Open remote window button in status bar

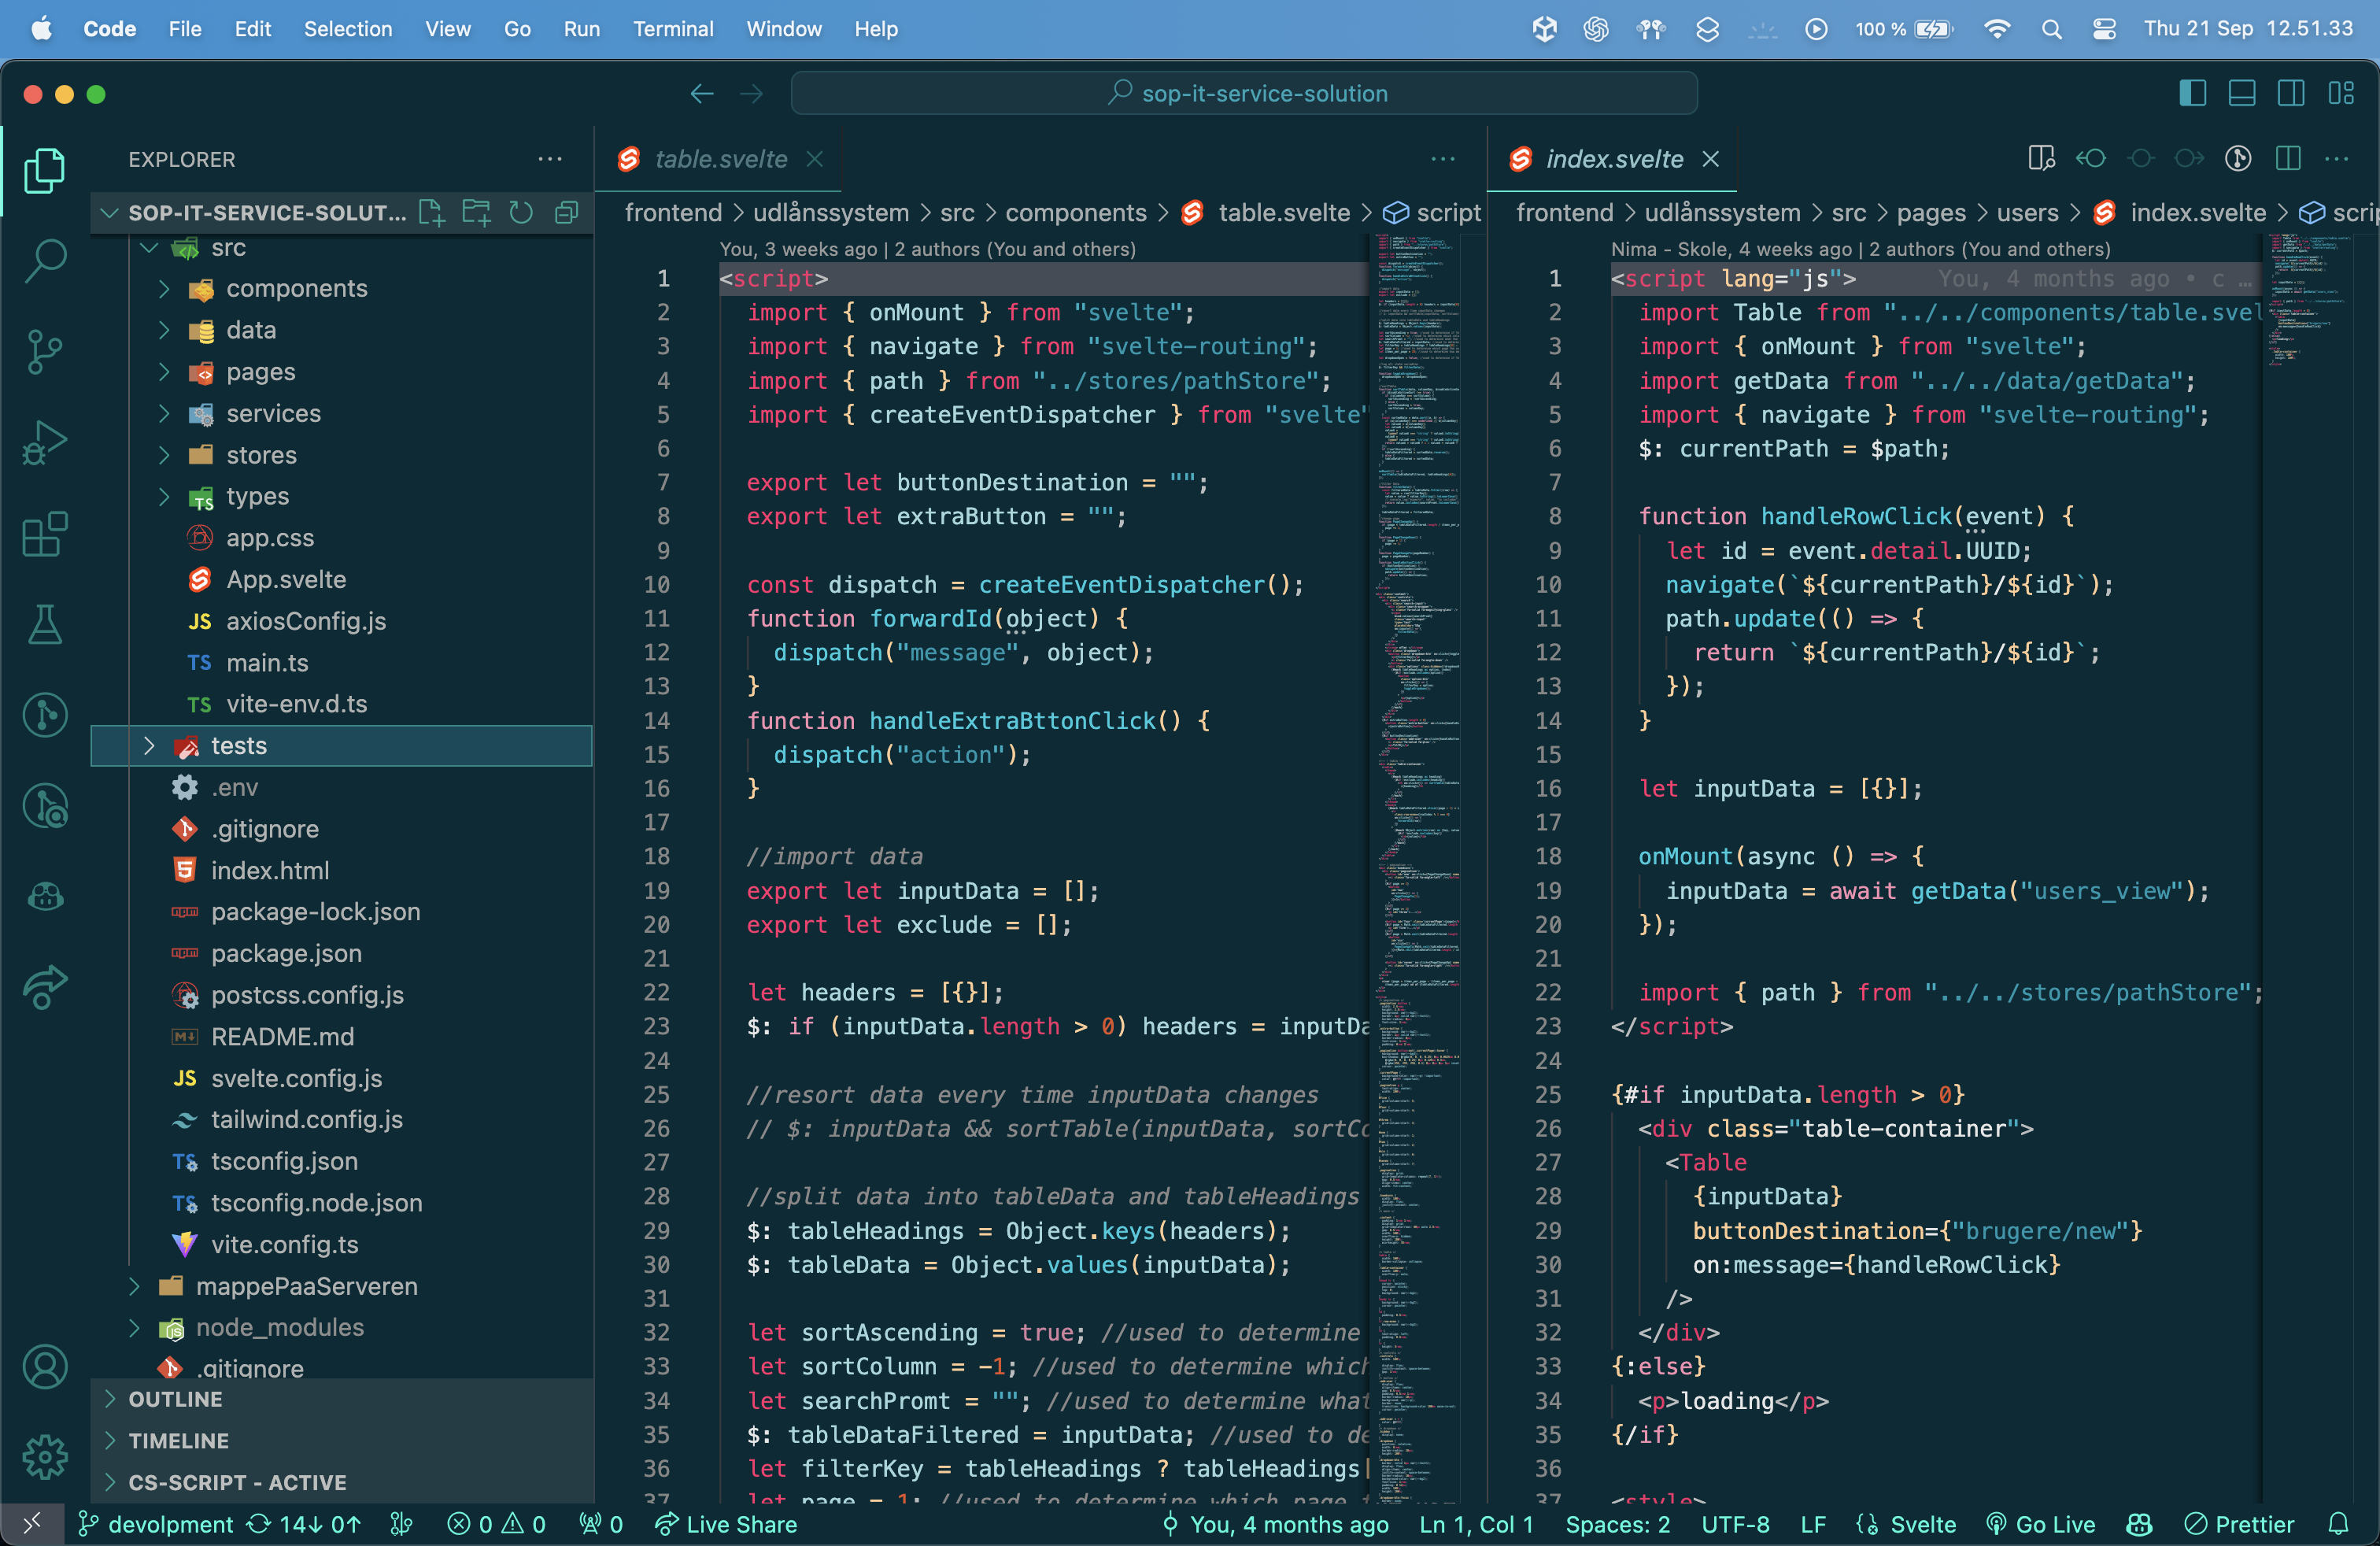[x=32, y=1524]
